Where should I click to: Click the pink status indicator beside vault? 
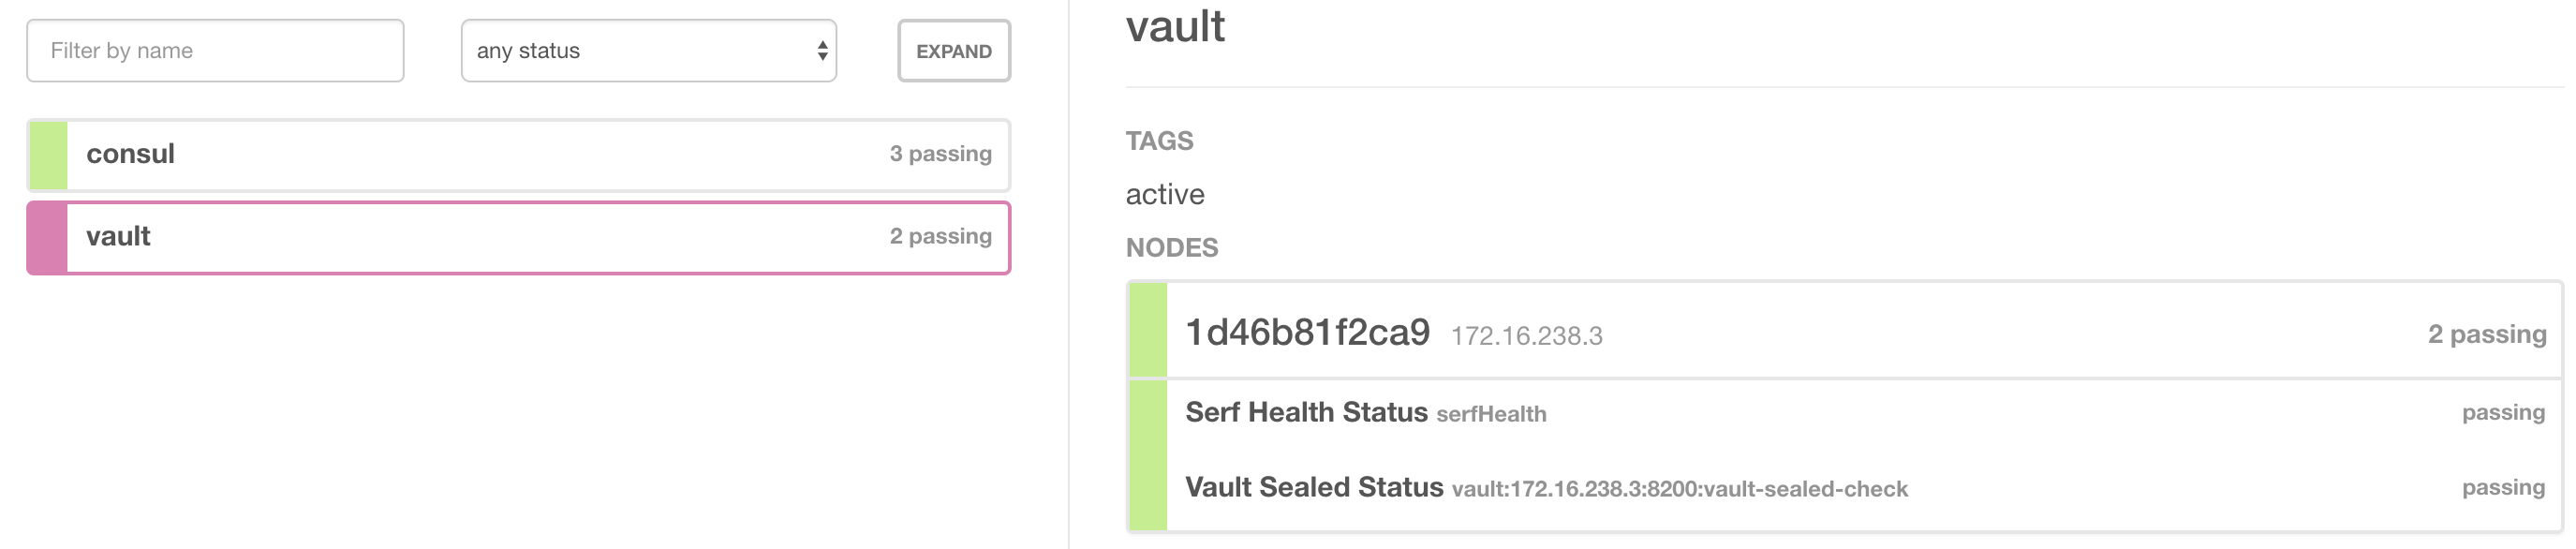coord(46,237)
